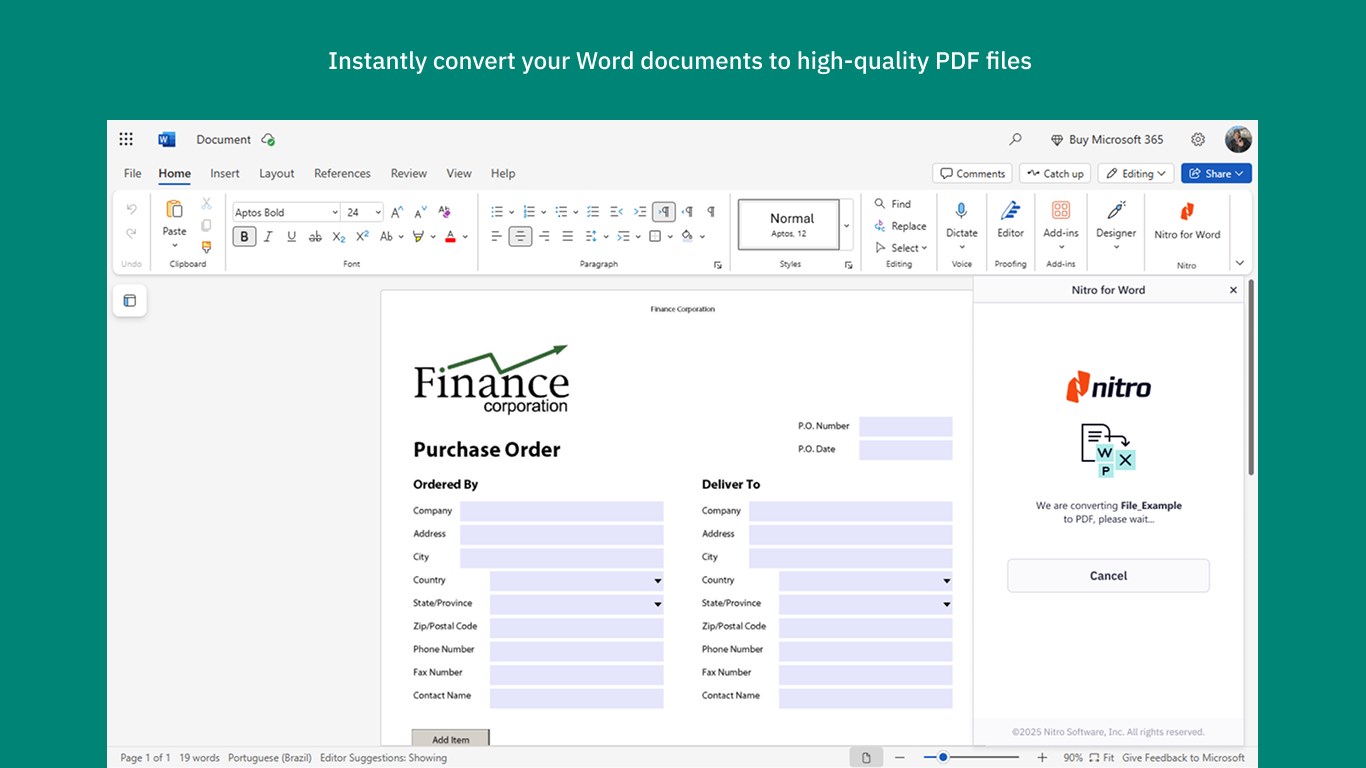Switch to the View tab
The height and width of the screenshot is (768, 1366).
459,173
